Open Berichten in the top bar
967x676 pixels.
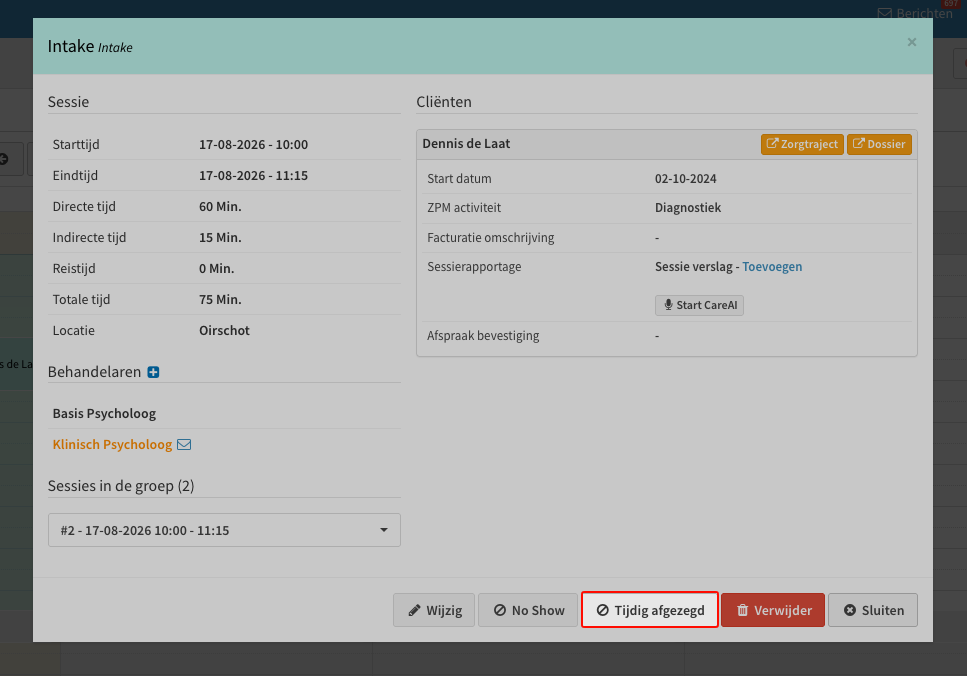(915, 13)
